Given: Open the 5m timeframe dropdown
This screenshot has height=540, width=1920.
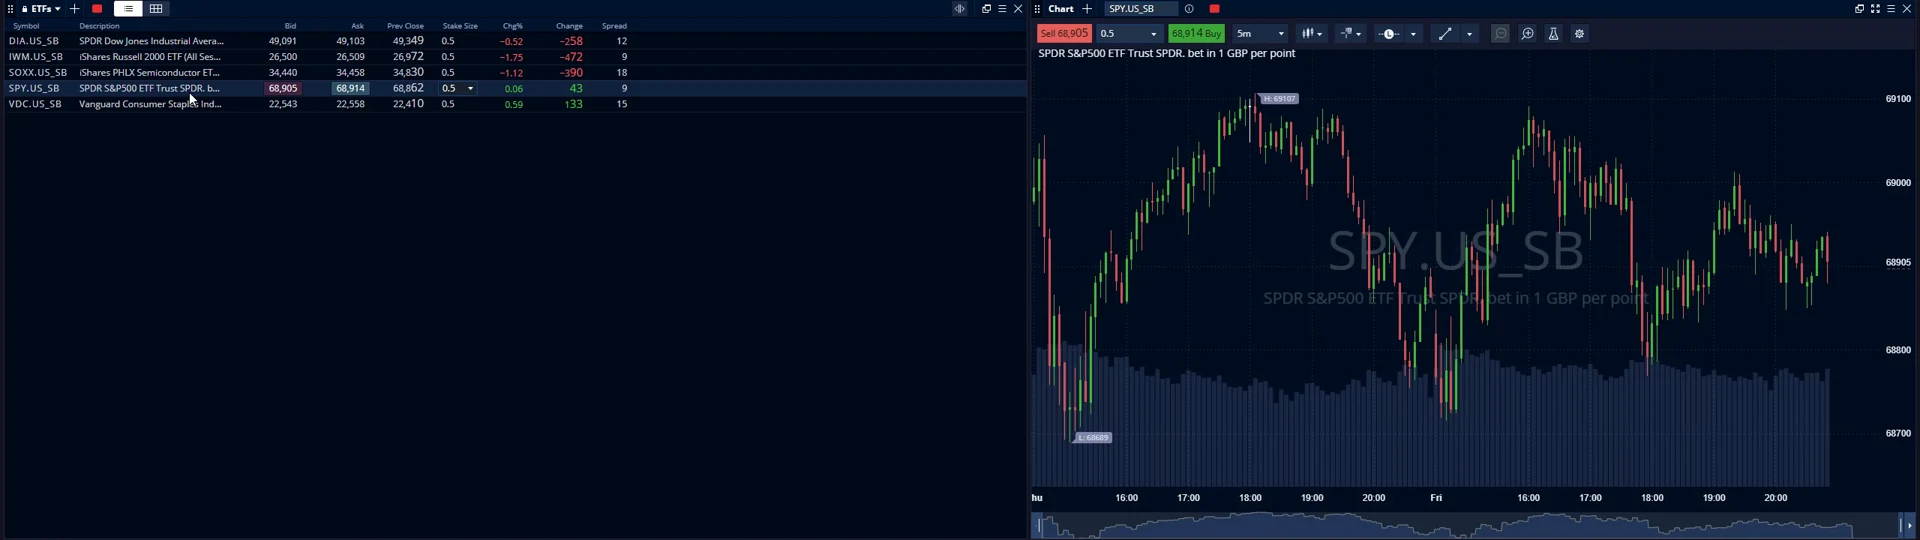Looking at the screenshot, I should [x=1260, y=34].
